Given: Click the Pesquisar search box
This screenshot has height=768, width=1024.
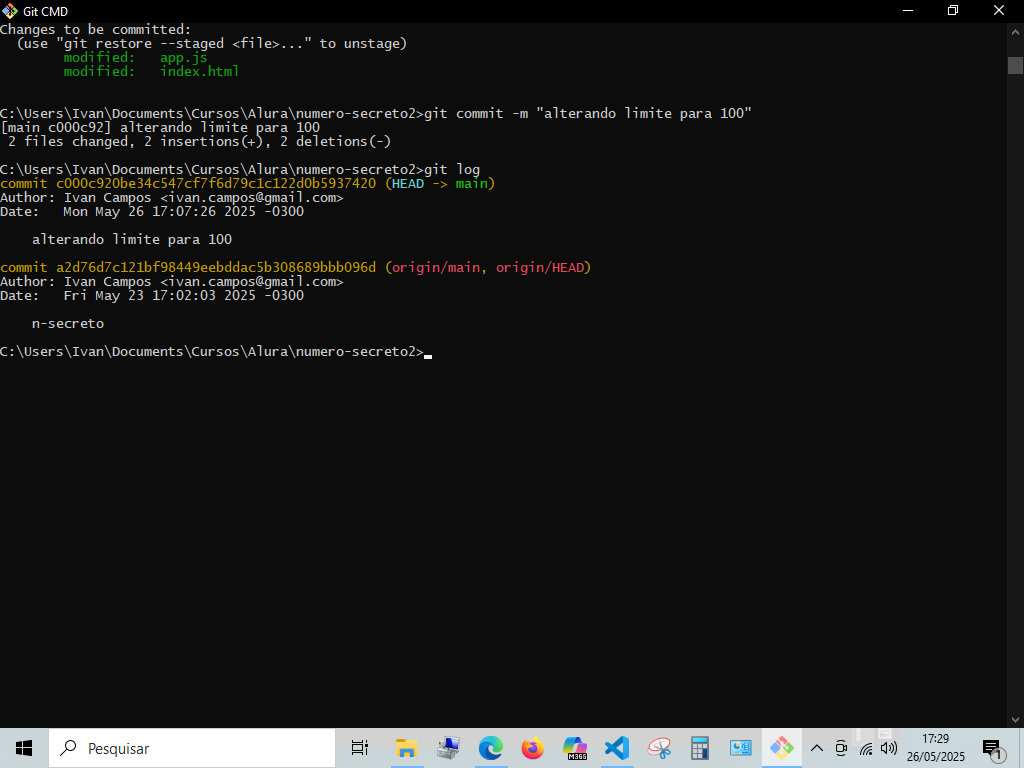Looking at the screenshot, I should click(192, 748).
